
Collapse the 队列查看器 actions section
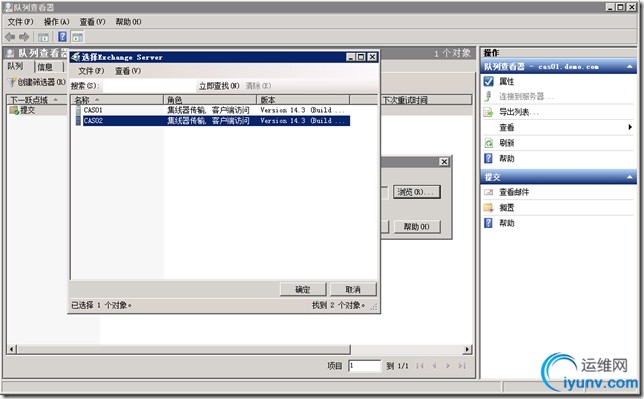point(630,67)
